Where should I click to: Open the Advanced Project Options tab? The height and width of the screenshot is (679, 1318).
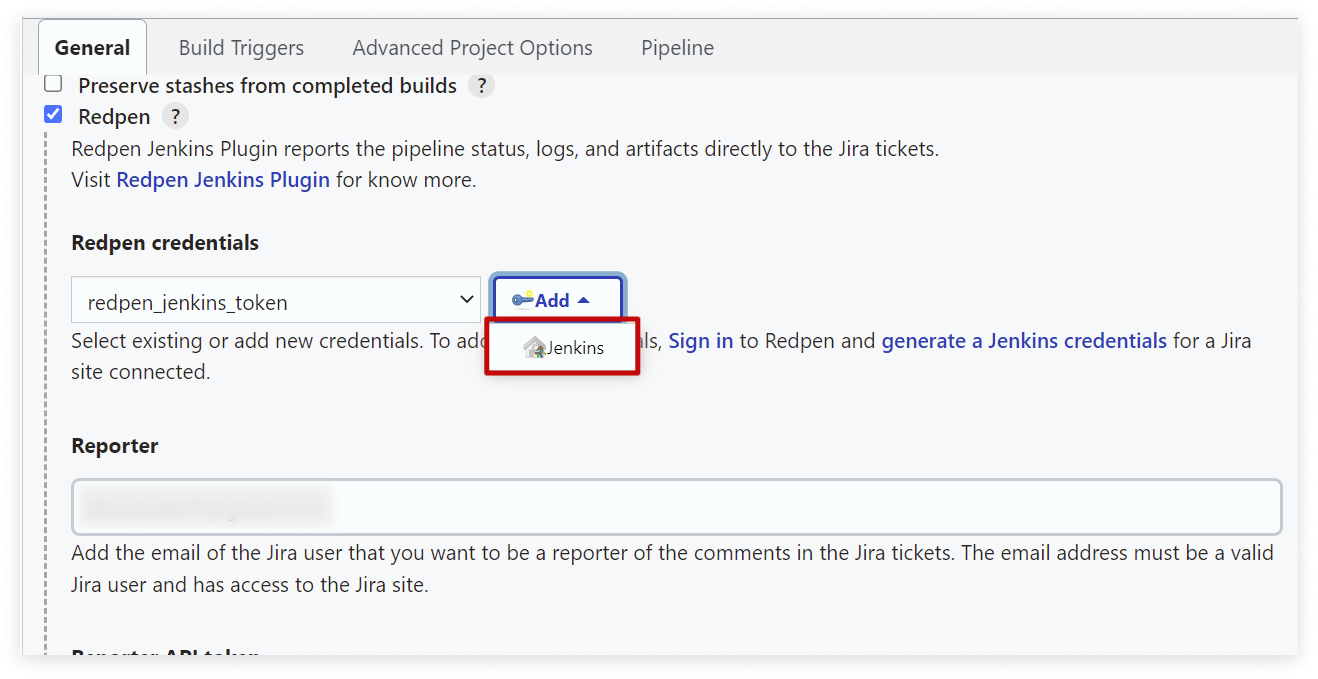coord(472,47)
